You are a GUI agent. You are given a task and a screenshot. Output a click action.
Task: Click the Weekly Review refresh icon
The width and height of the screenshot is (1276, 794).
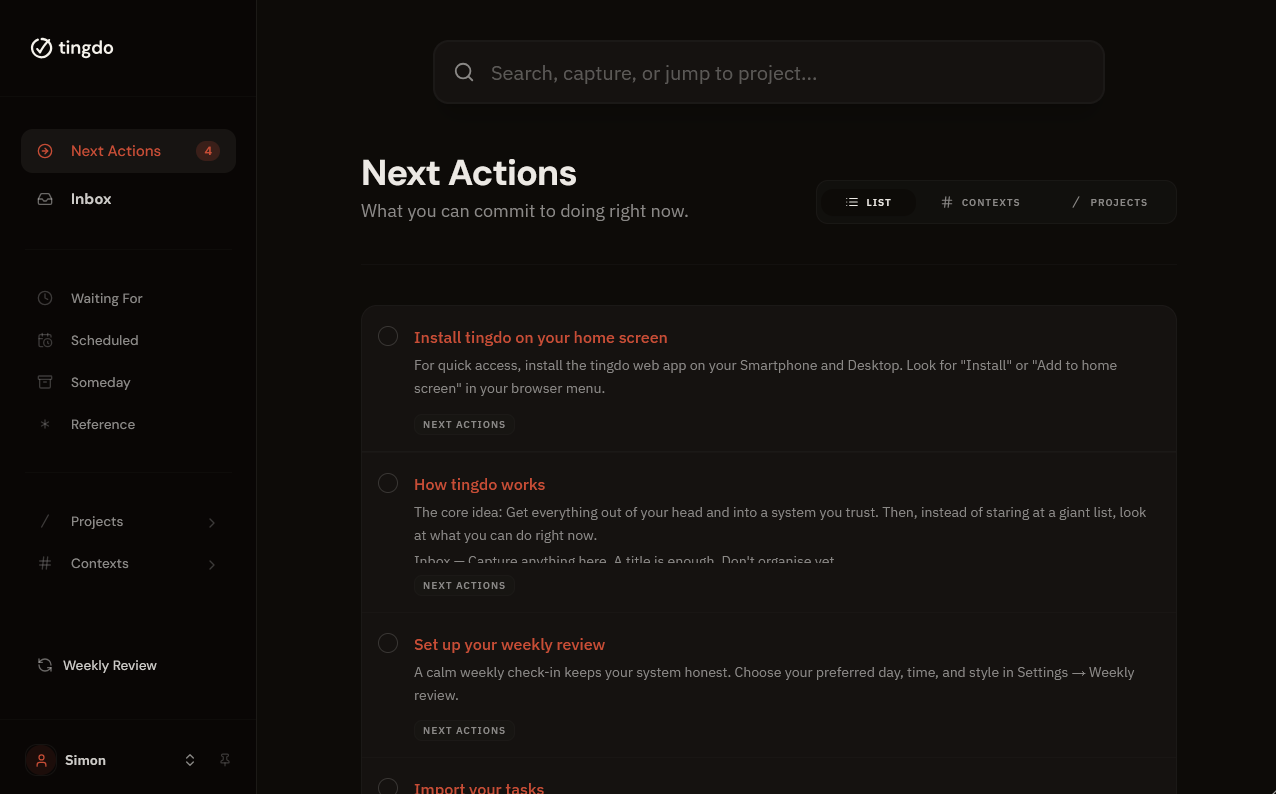click(45, 665)
